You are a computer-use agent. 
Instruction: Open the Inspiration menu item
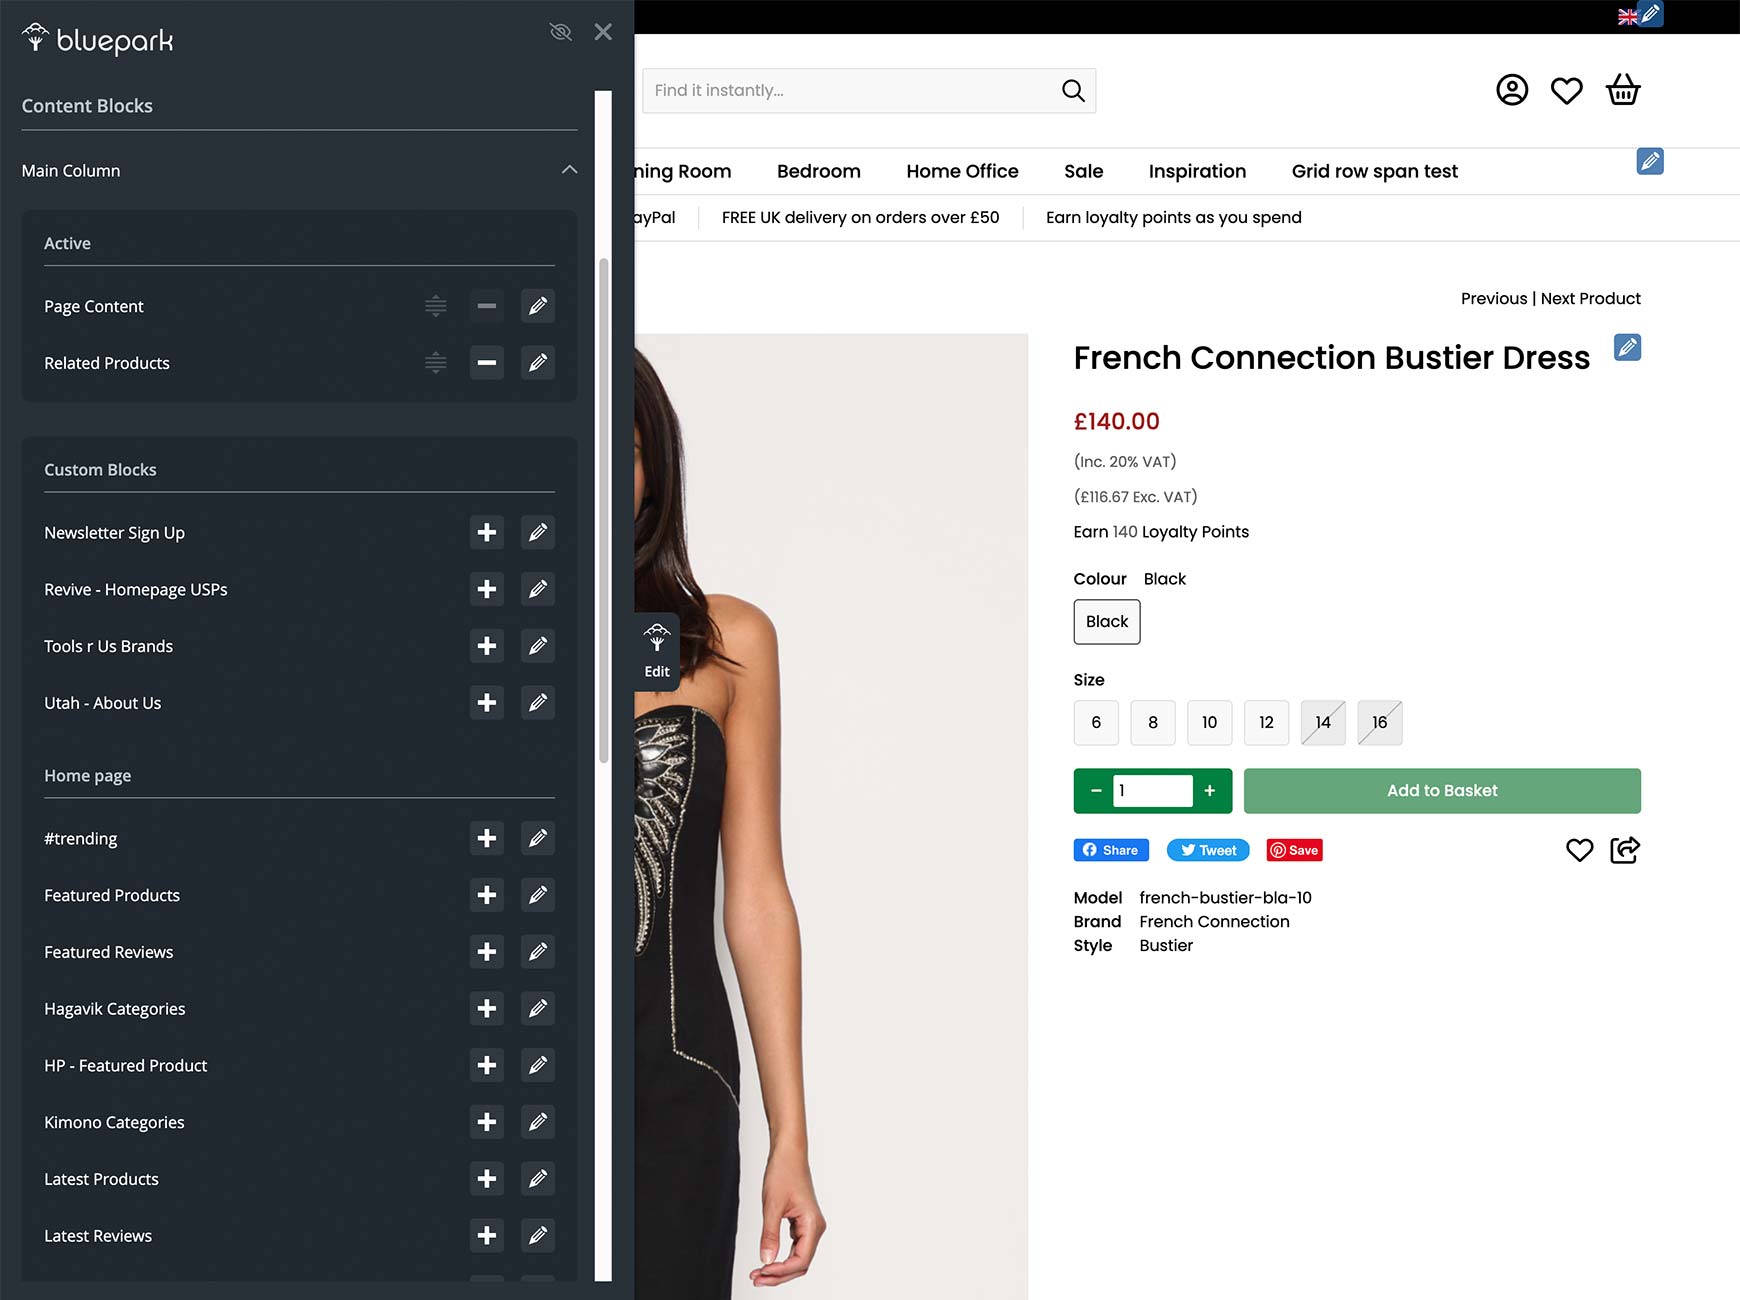(1197, 171)
